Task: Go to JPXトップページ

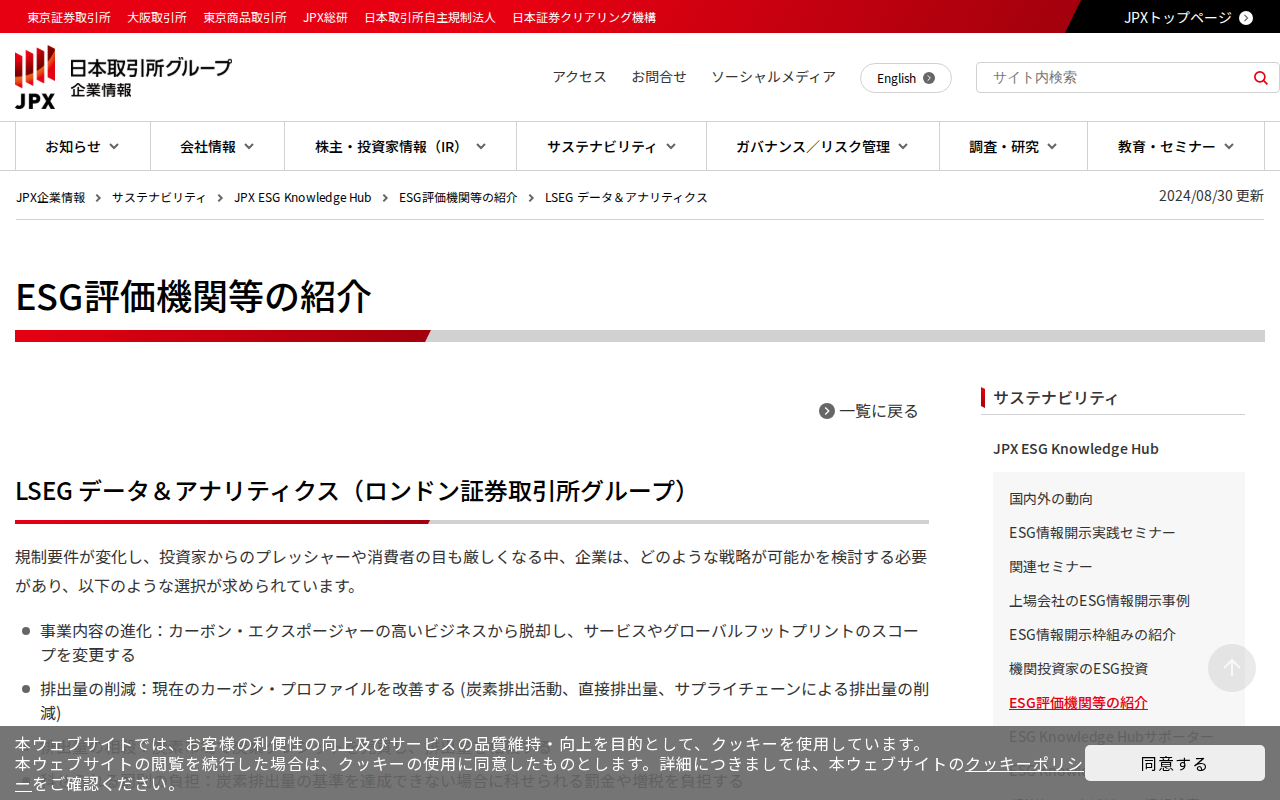Action: (1178, 17)
